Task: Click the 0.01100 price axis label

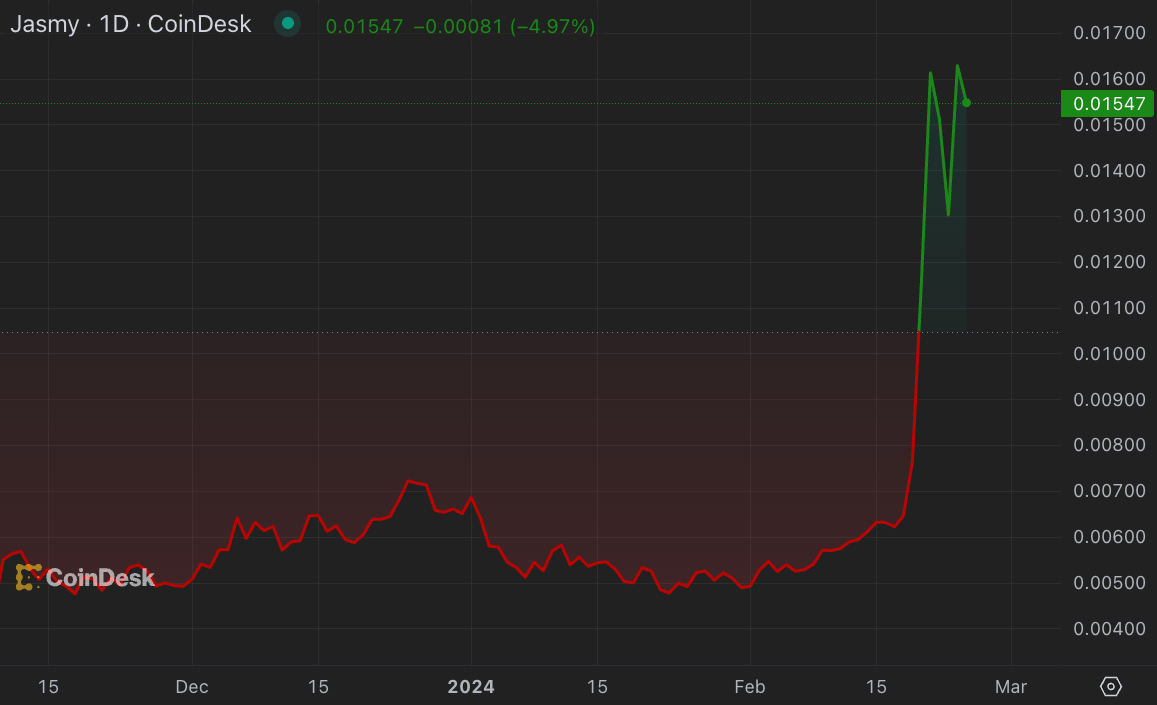Action: tap(1109, 308)
